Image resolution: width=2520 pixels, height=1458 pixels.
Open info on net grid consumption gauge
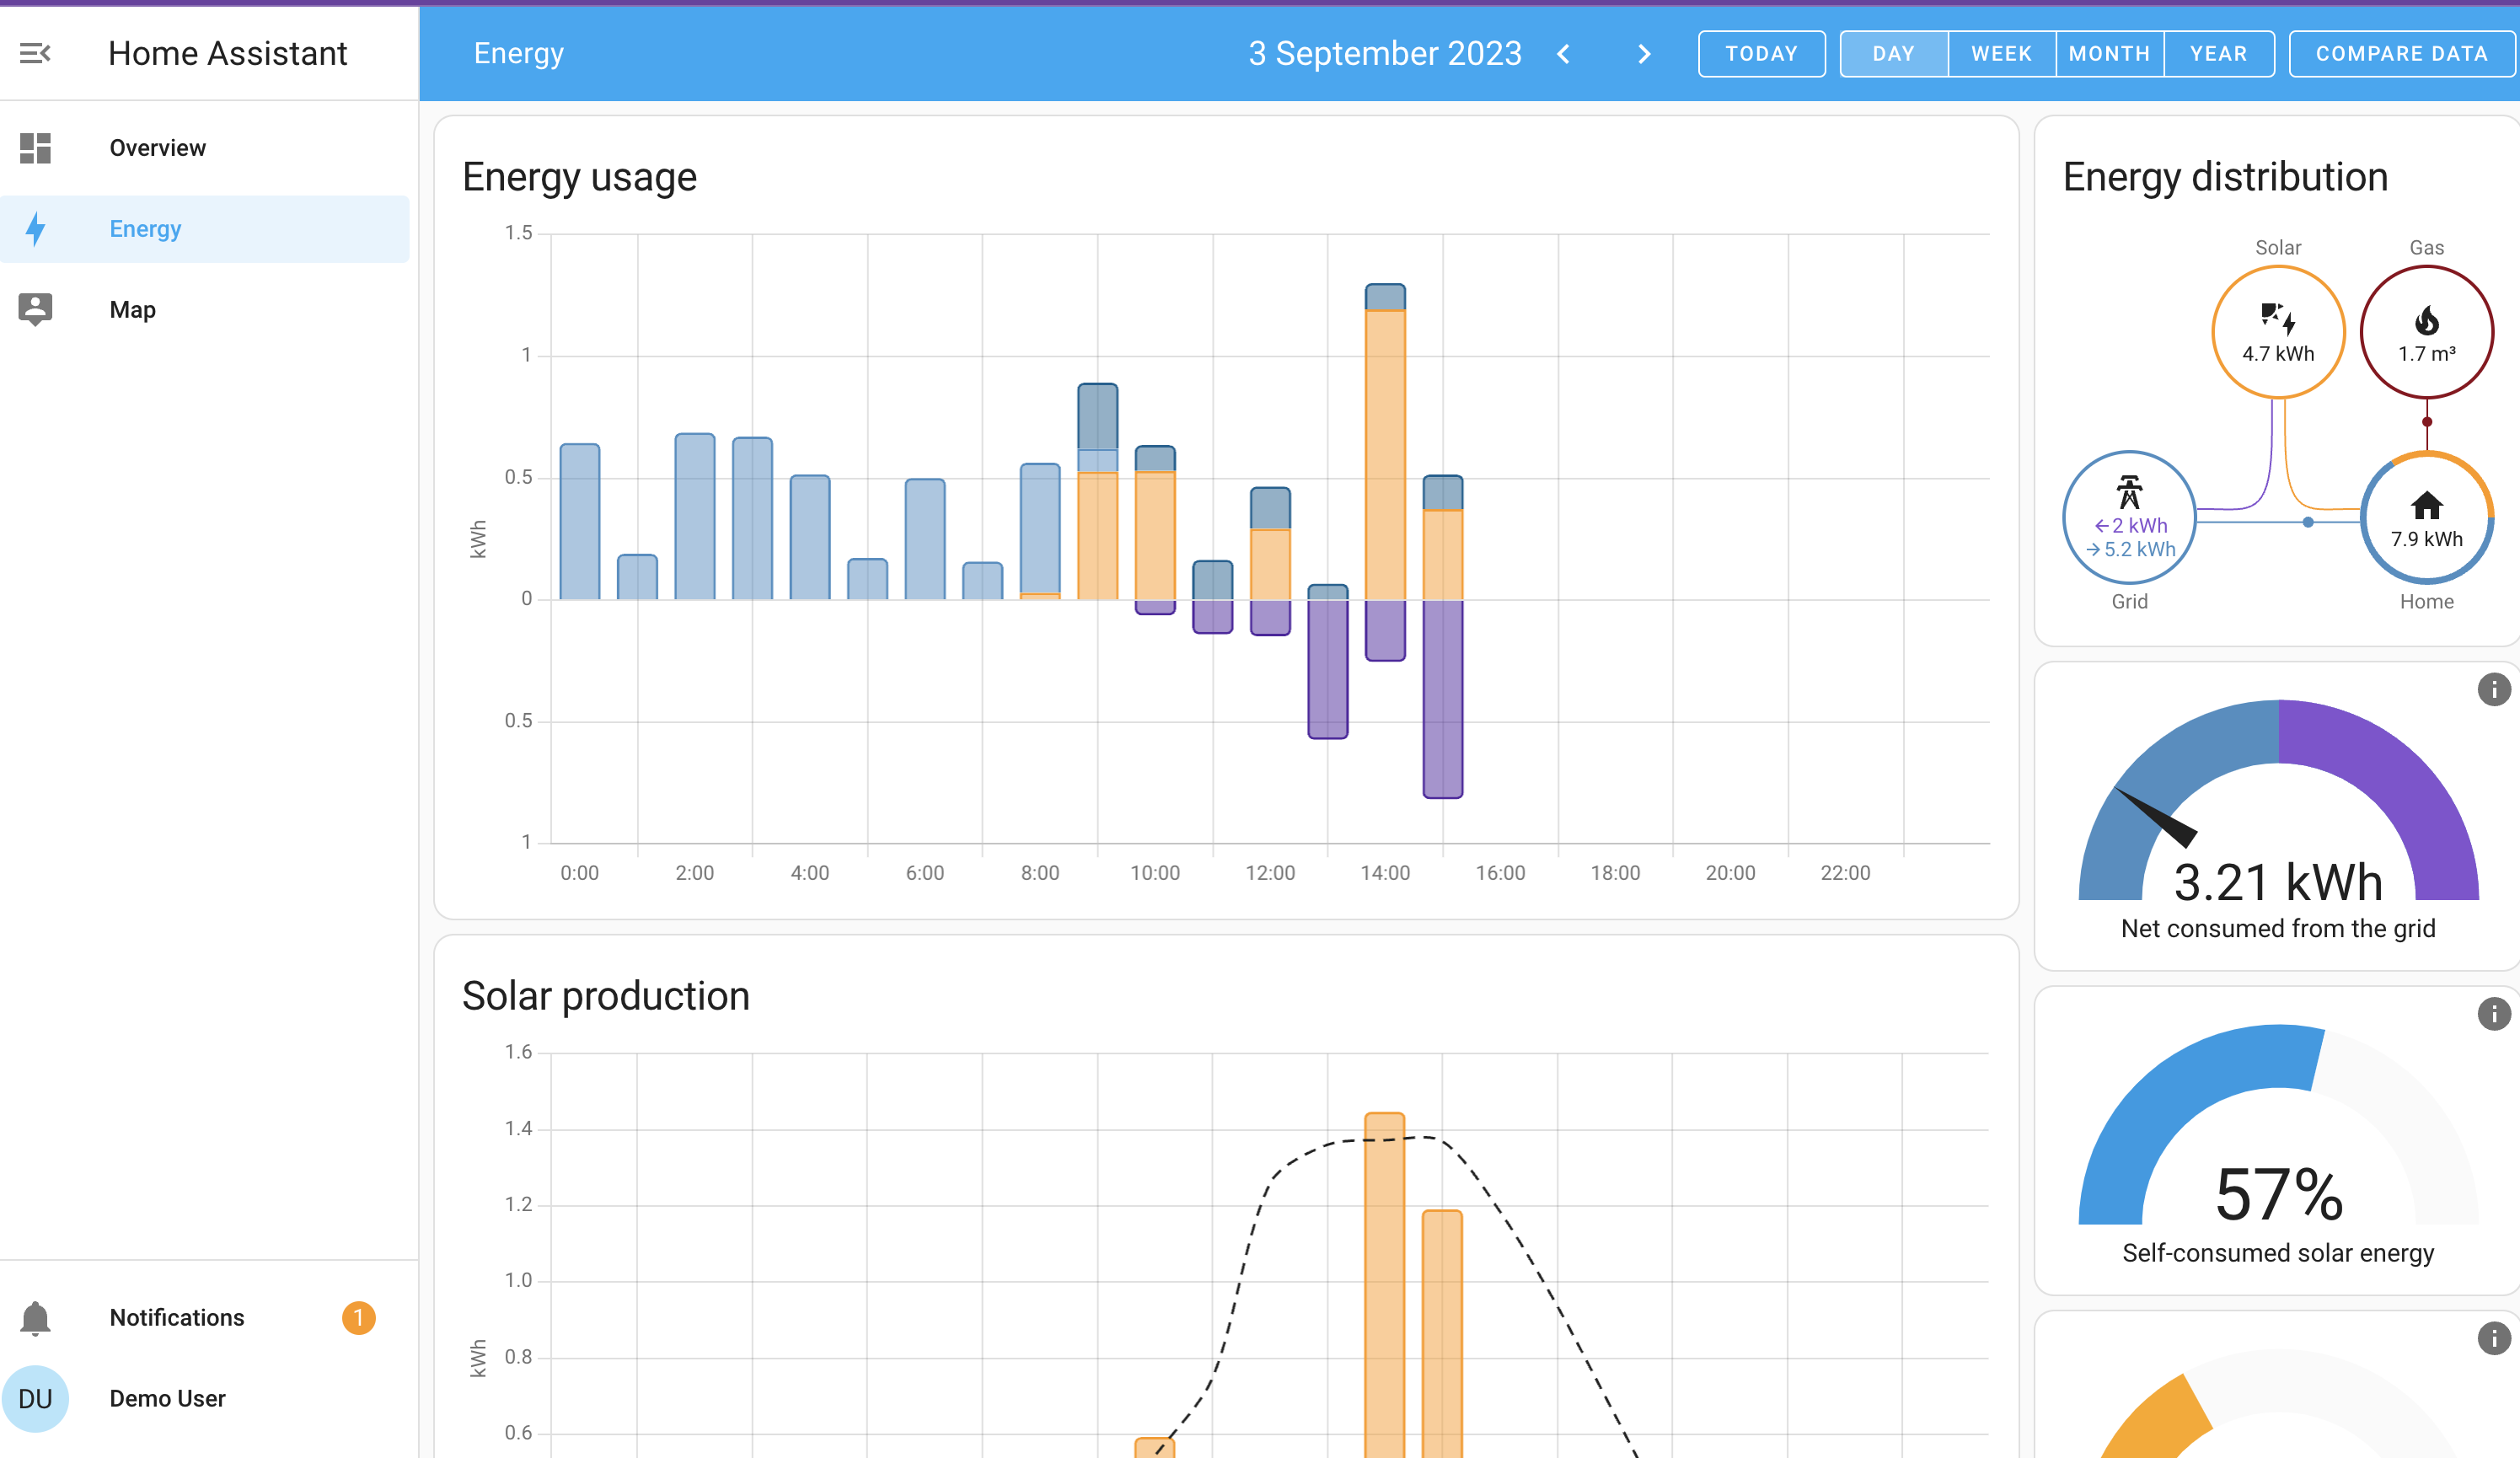coord(2493,689)
